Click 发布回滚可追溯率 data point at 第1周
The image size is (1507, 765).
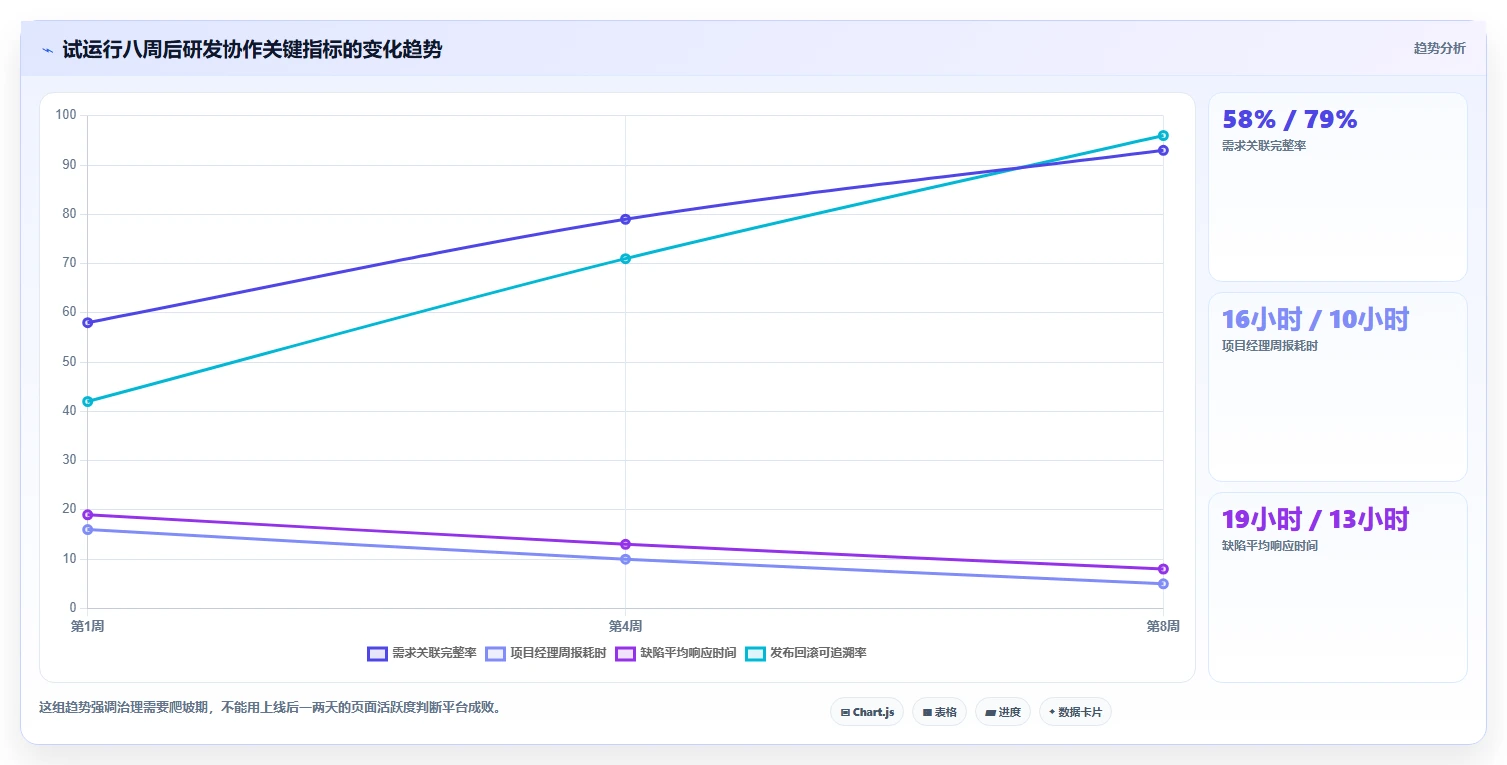click(x=88, y=401)
